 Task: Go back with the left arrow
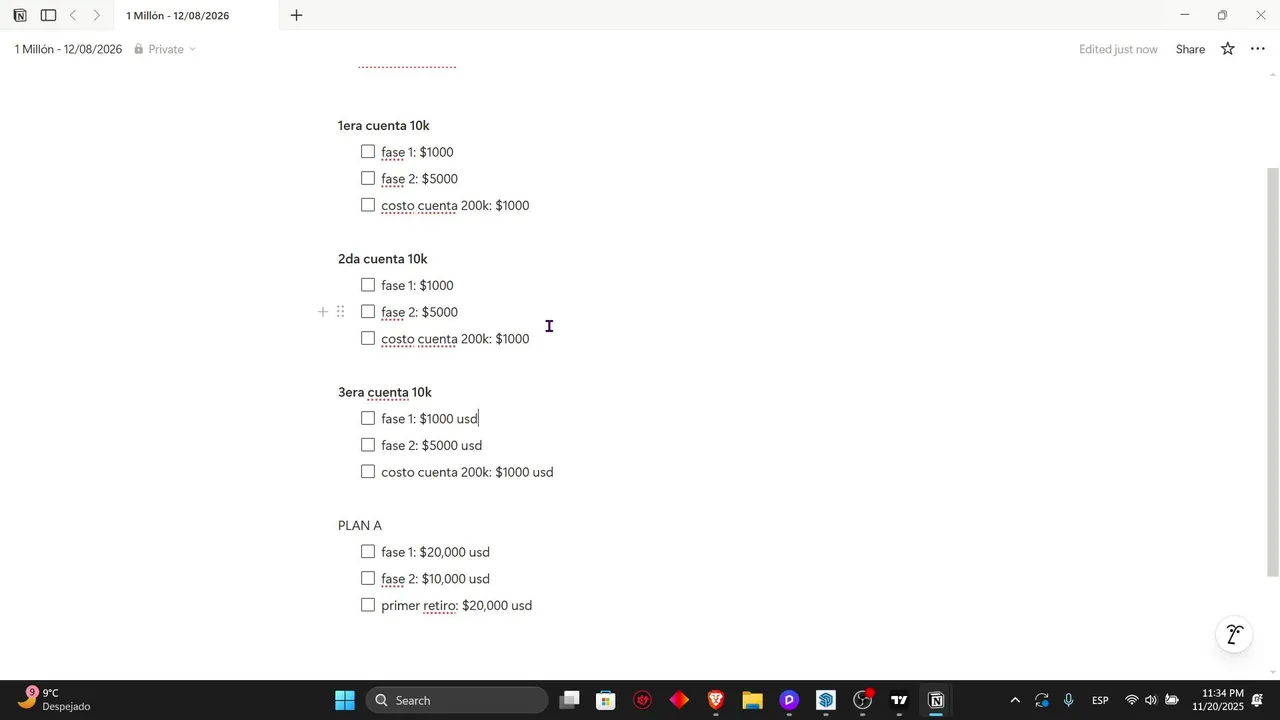click(x=73, y=15)
